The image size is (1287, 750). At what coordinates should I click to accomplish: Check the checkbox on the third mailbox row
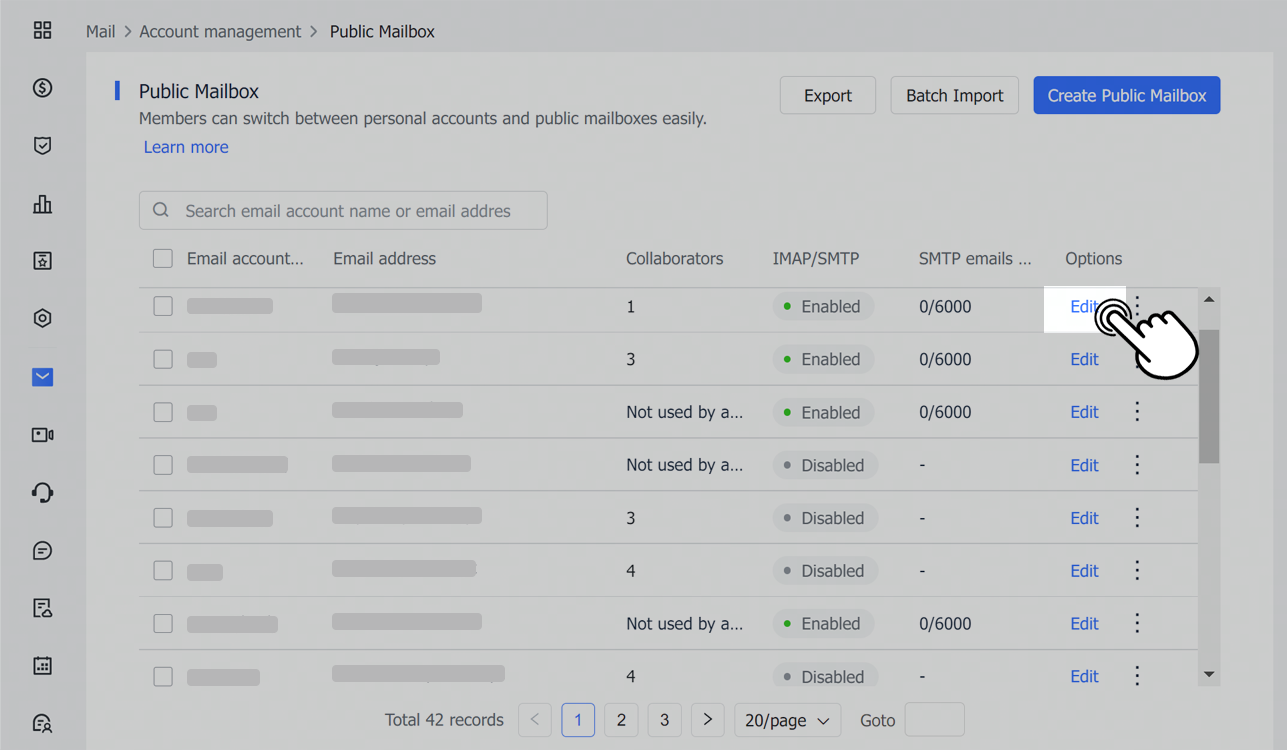[163, 411]
